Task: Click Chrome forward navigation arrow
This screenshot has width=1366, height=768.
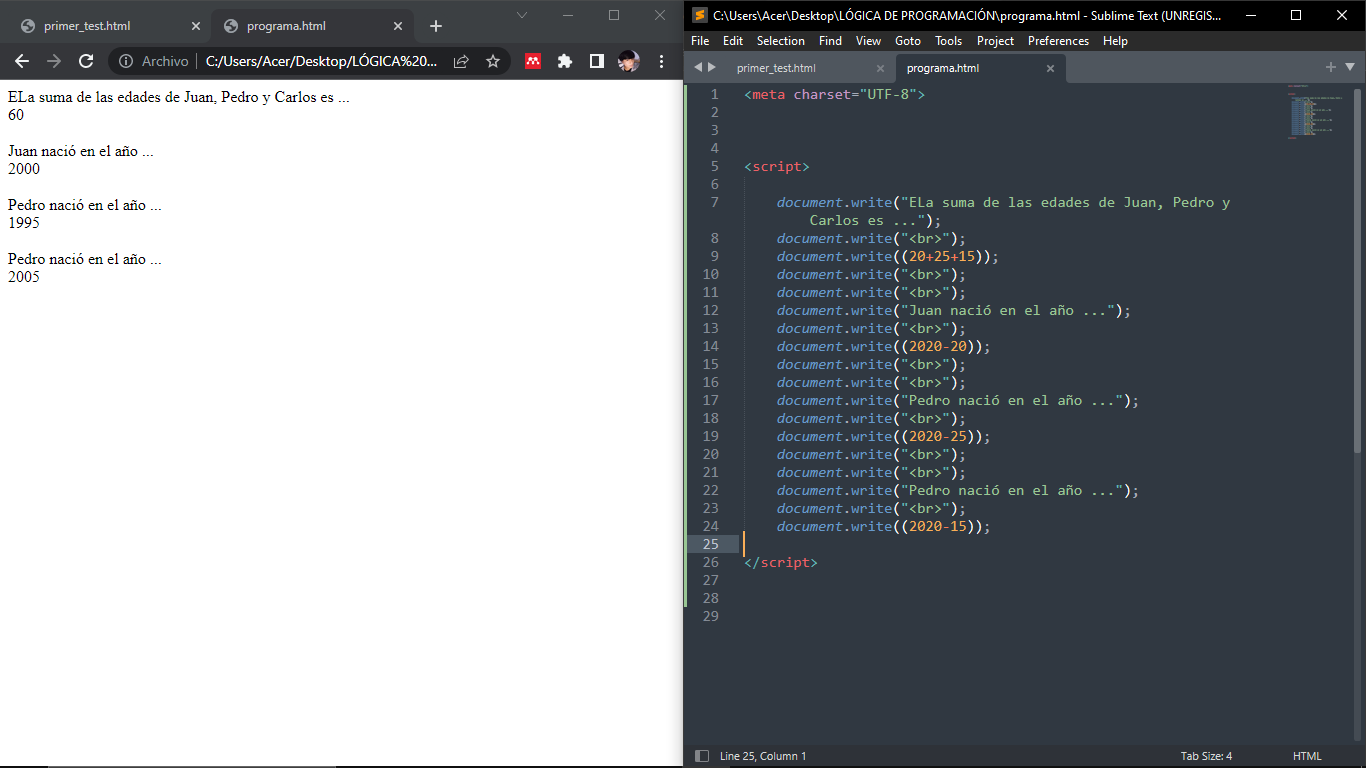Action: point(54,61)
